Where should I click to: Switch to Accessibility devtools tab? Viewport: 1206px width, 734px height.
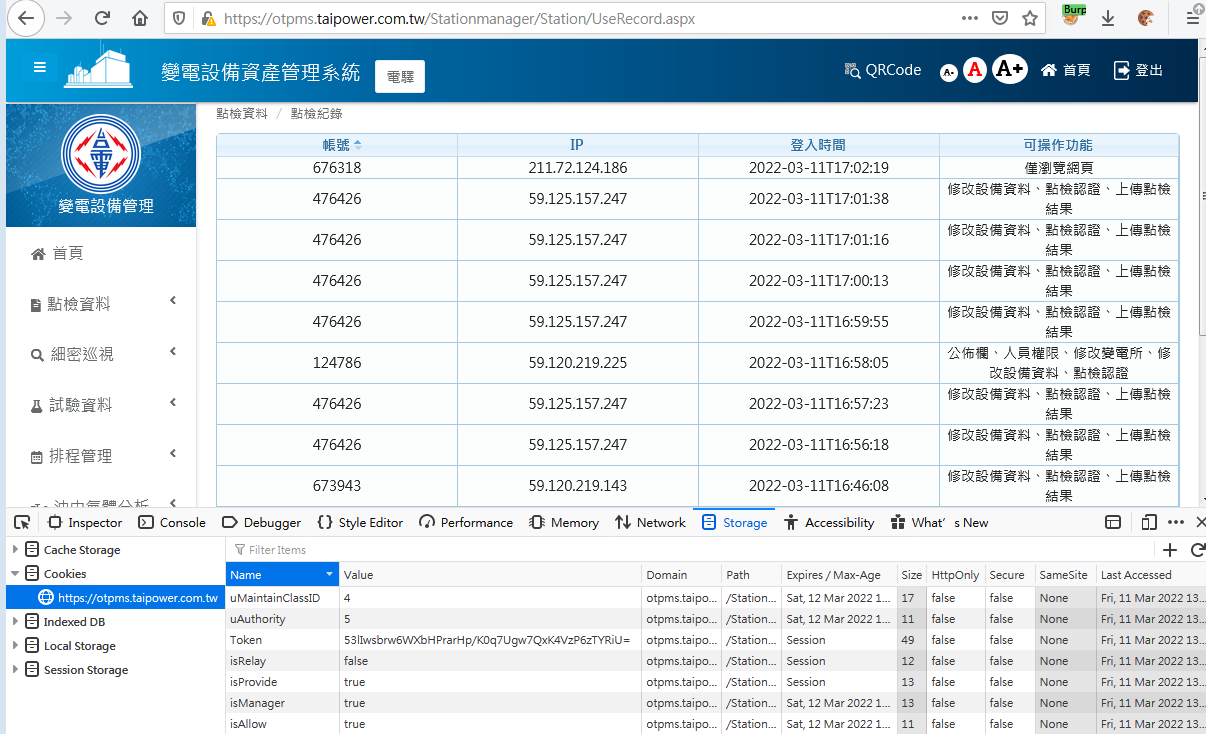pos(829,522)
